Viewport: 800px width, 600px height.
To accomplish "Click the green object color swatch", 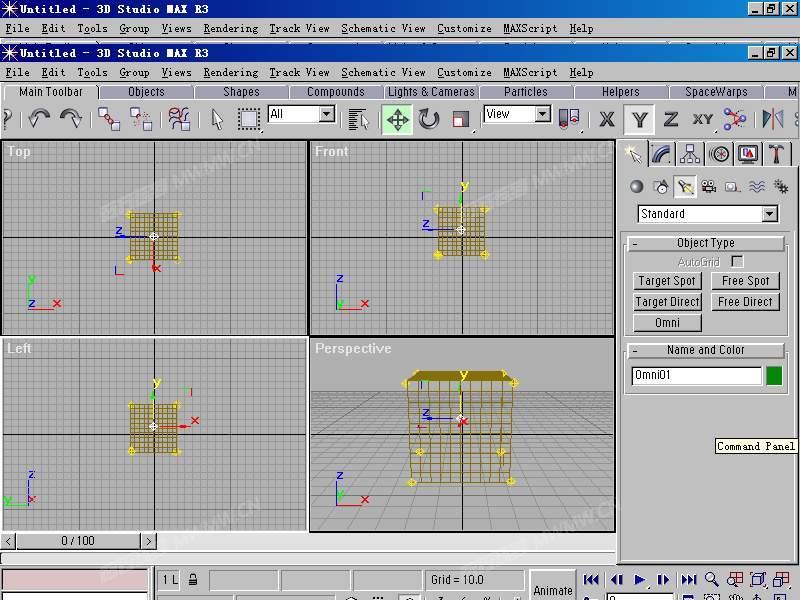I will click(774, 376).
